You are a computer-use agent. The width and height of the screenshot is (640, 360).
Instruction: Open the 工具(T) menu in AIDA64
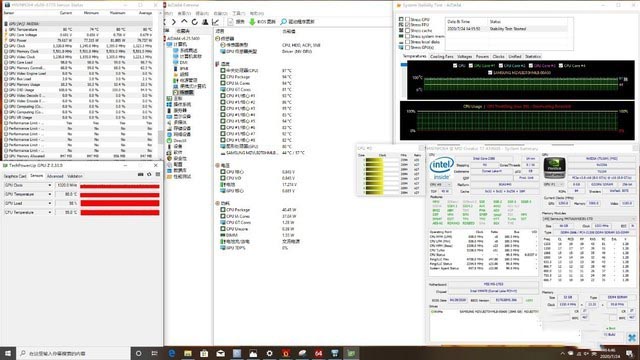[x=238, y=13]
